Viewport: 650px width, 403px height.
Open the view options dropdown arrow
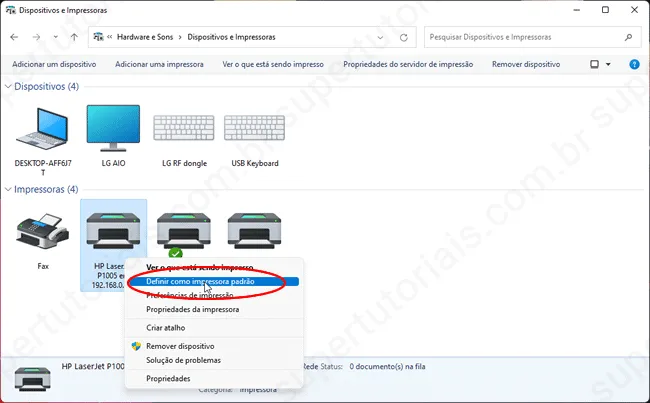[x=608, y=64]
